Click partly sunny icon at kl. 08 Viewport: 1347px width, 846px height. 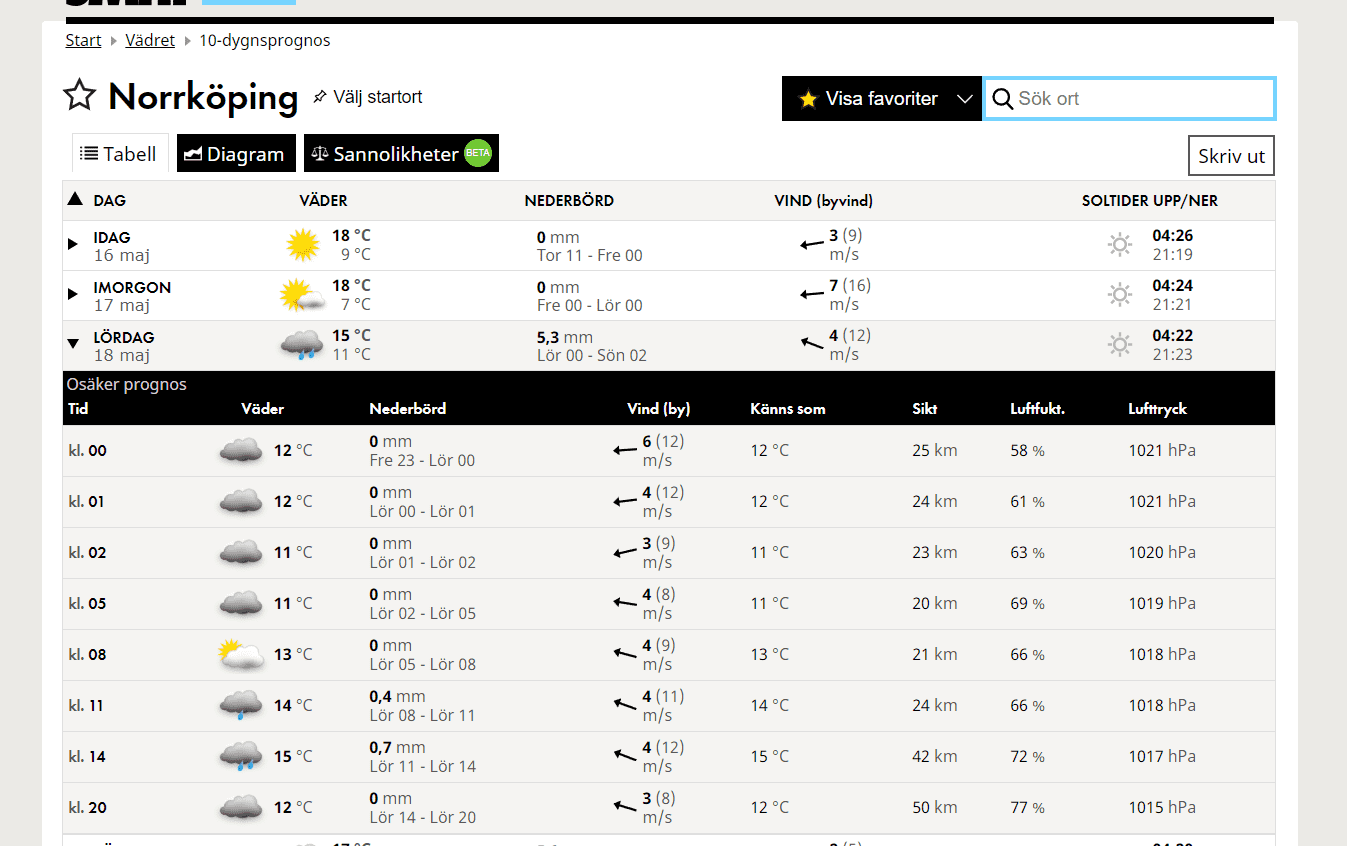click(241, 655)
